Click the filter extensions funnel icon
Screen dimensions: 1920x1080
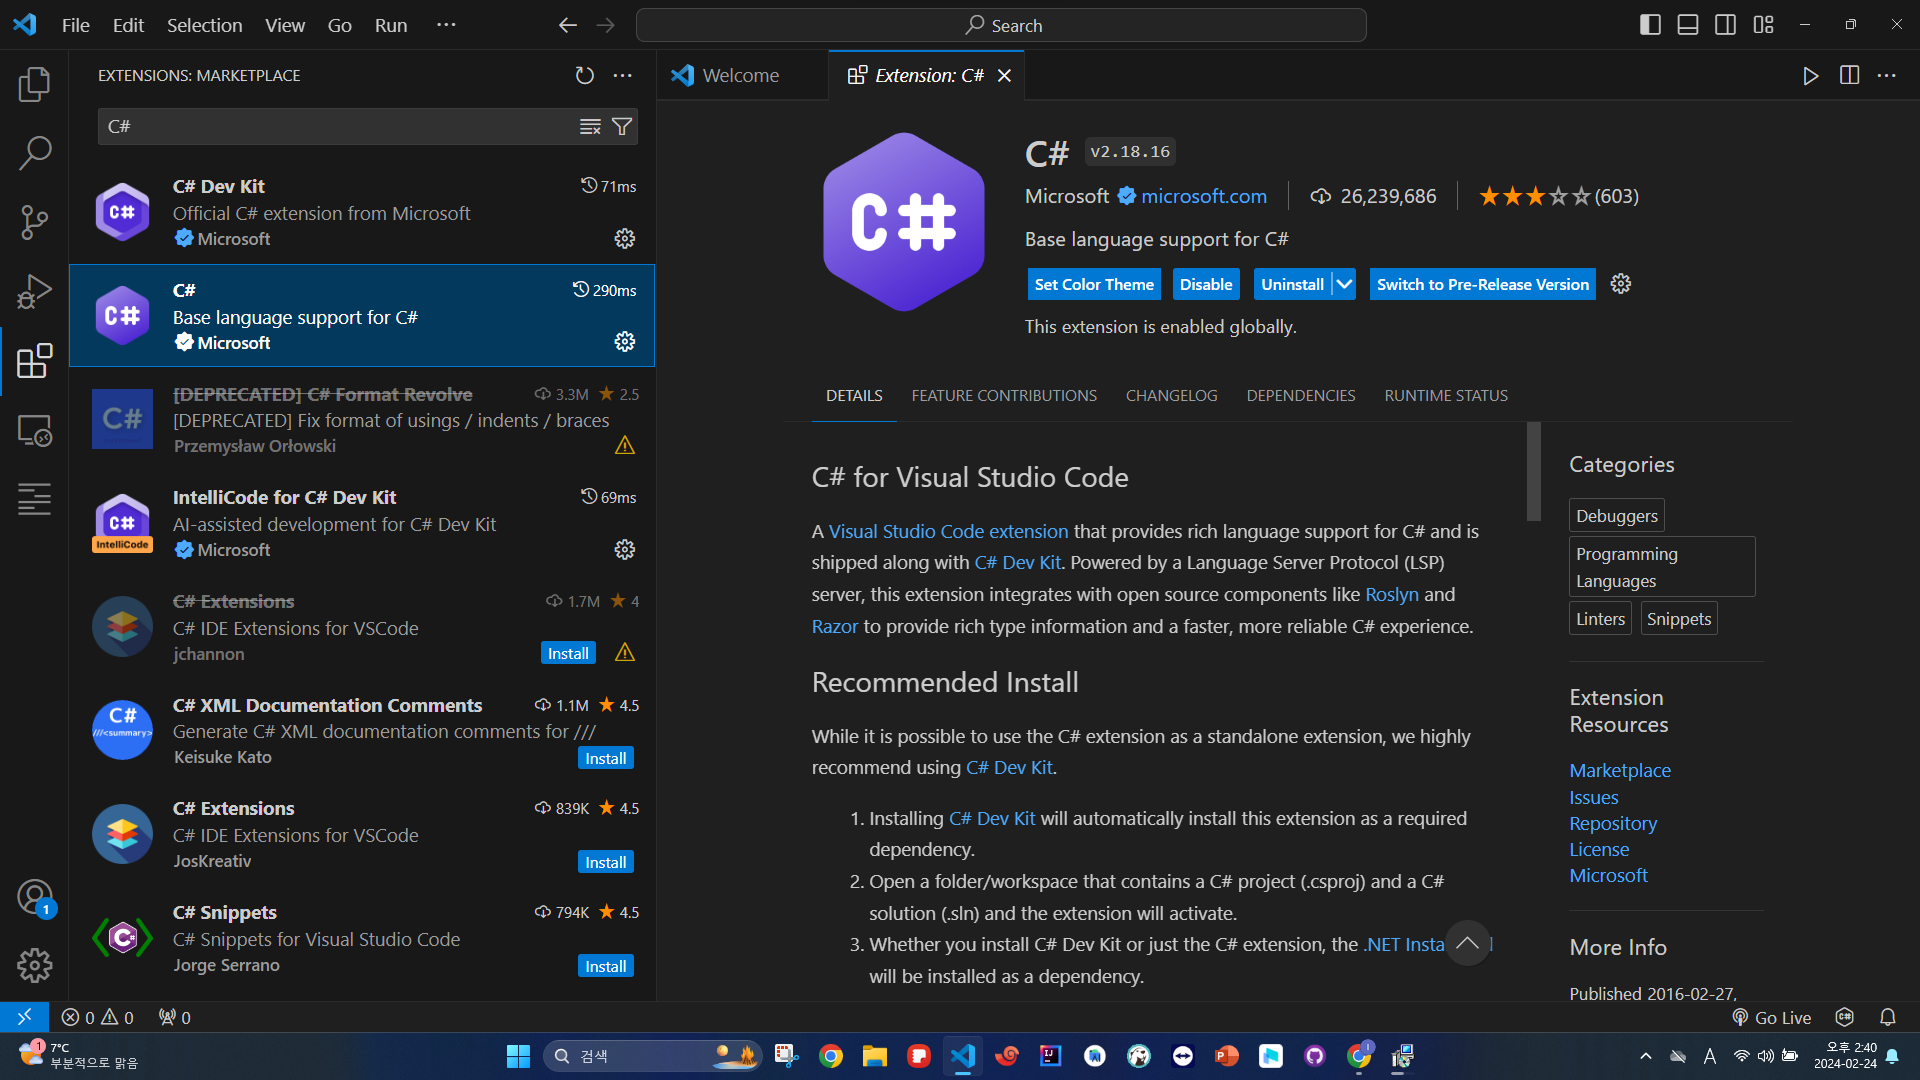[622, 126]
